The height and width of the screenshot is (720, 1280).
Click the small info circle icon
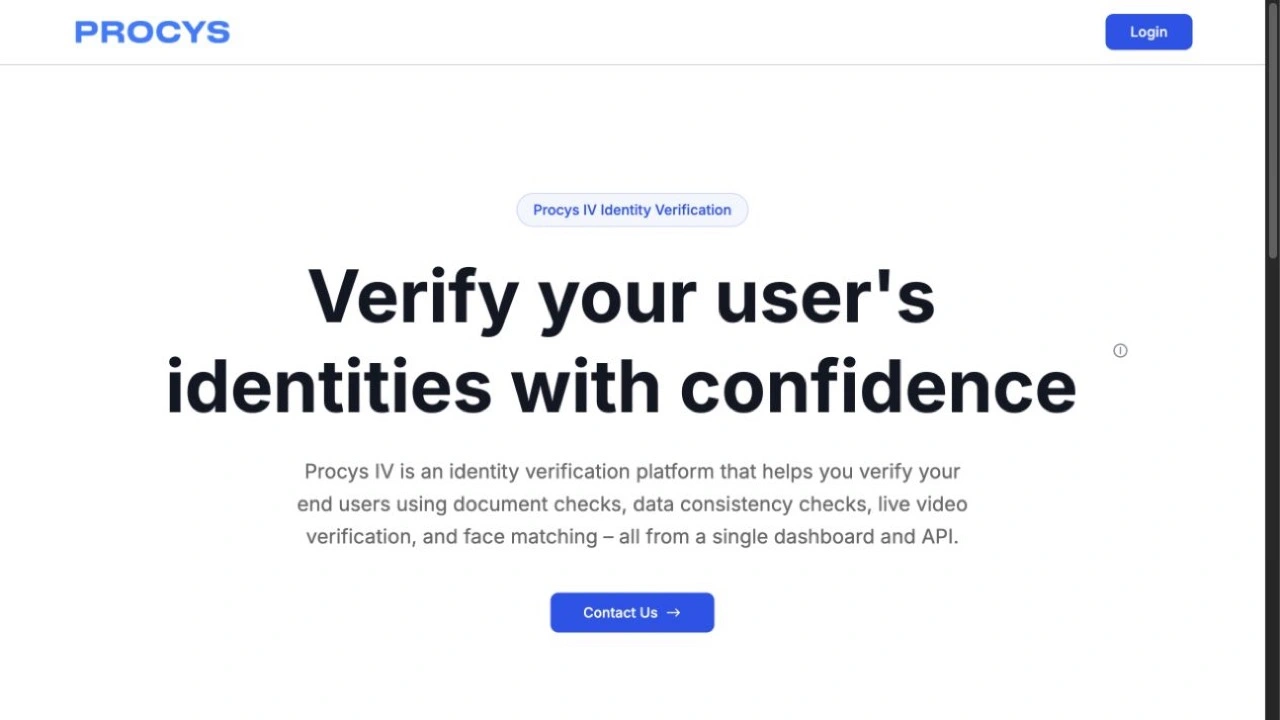coord(1120,350)
